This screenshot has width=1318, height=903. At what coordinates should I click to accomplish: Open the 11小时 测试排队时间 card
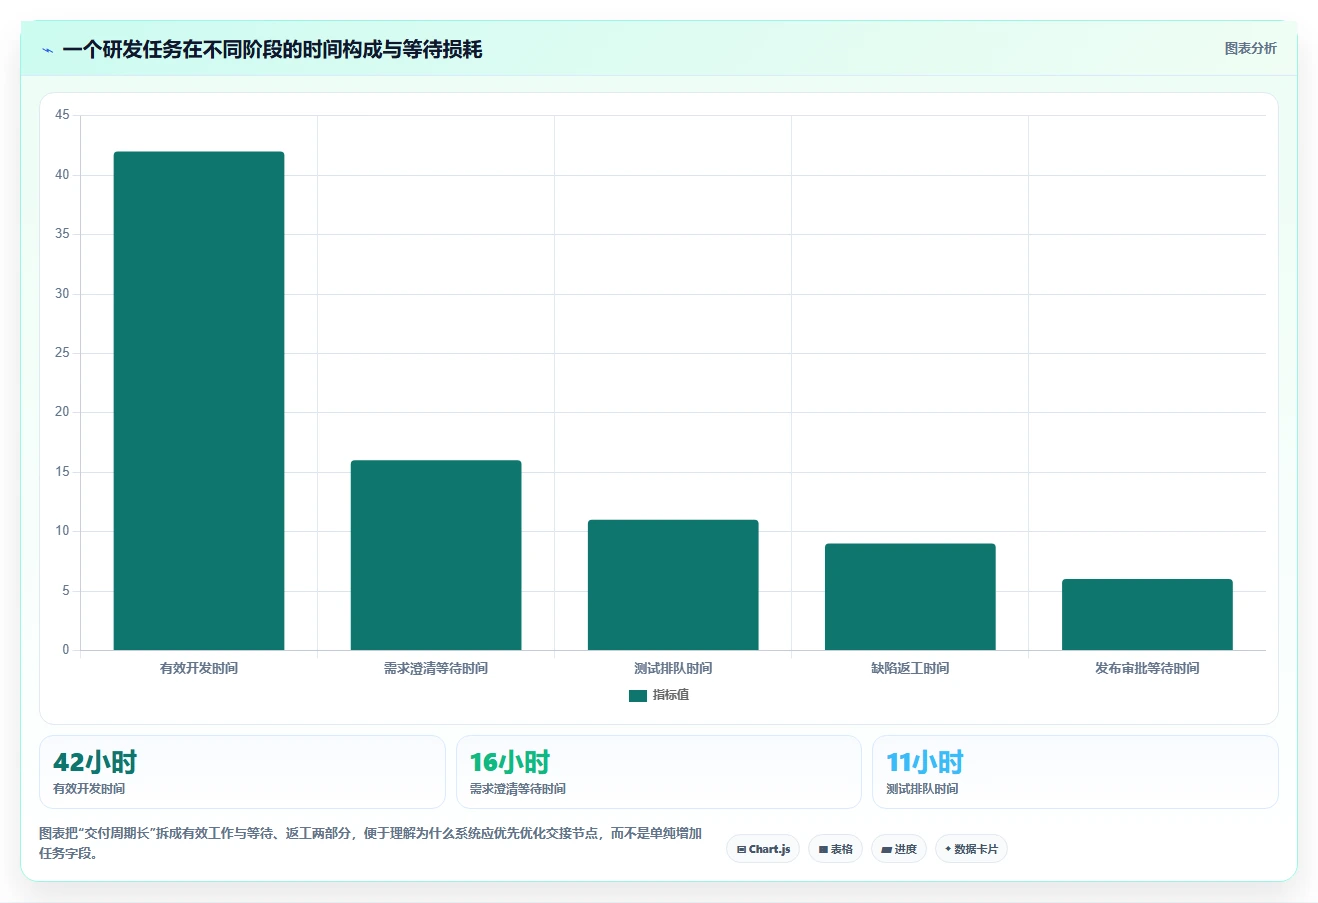(x=1075, y=772)
